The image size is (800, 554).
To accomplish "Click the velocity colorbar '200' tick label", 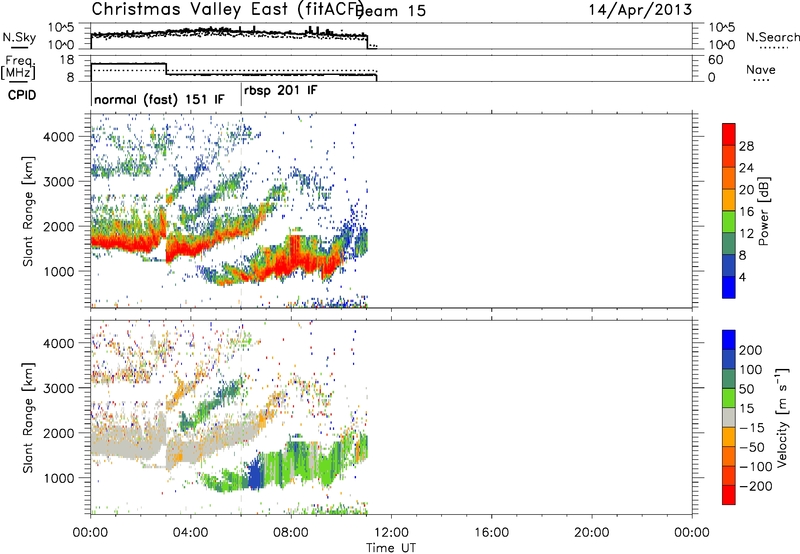I will (x=751, y=350).
